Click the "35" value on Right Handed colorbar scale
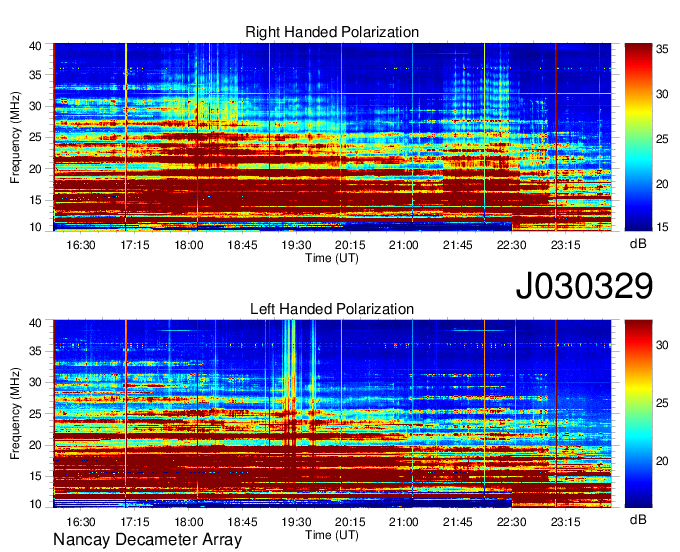 point(662,49)
